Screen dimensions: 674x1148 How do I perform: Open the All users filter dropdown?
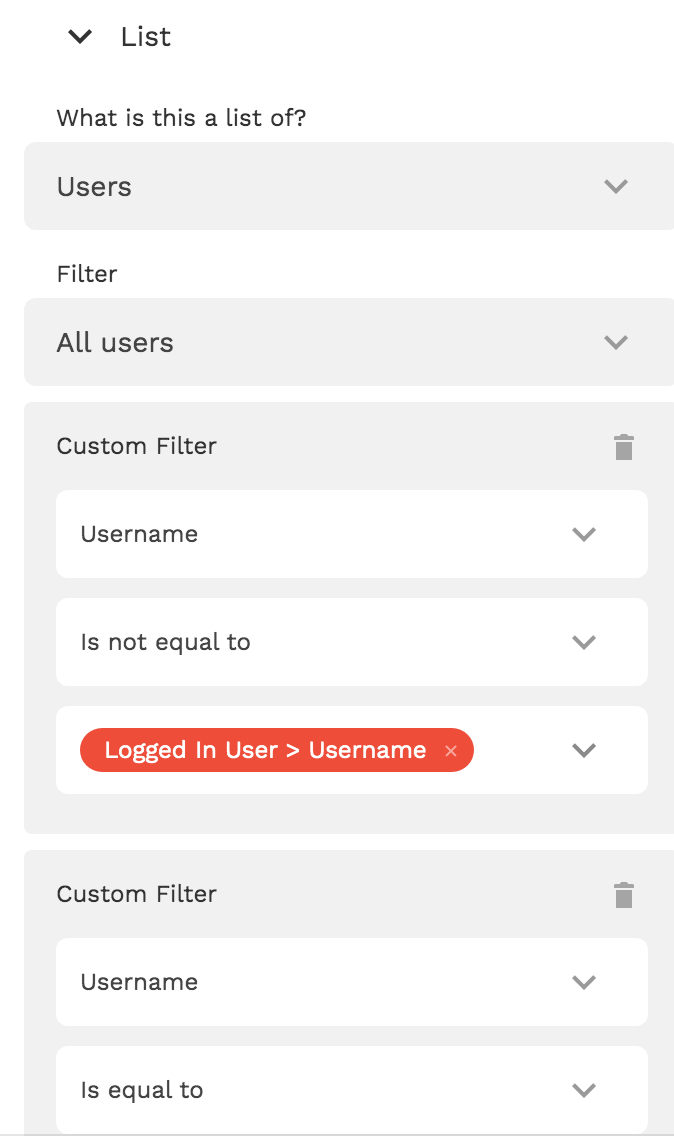(x=300, y=343)
